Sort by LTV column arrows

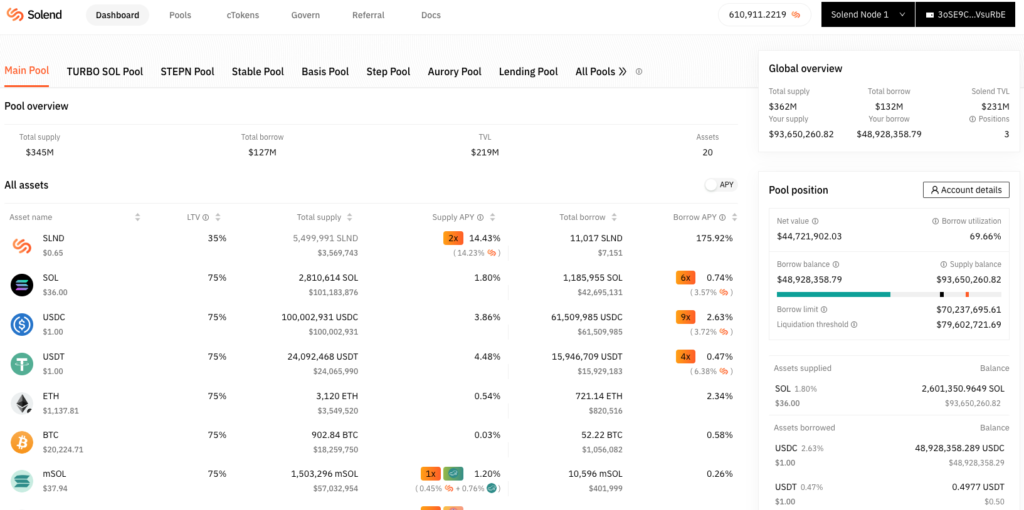(x=217, y=217)
